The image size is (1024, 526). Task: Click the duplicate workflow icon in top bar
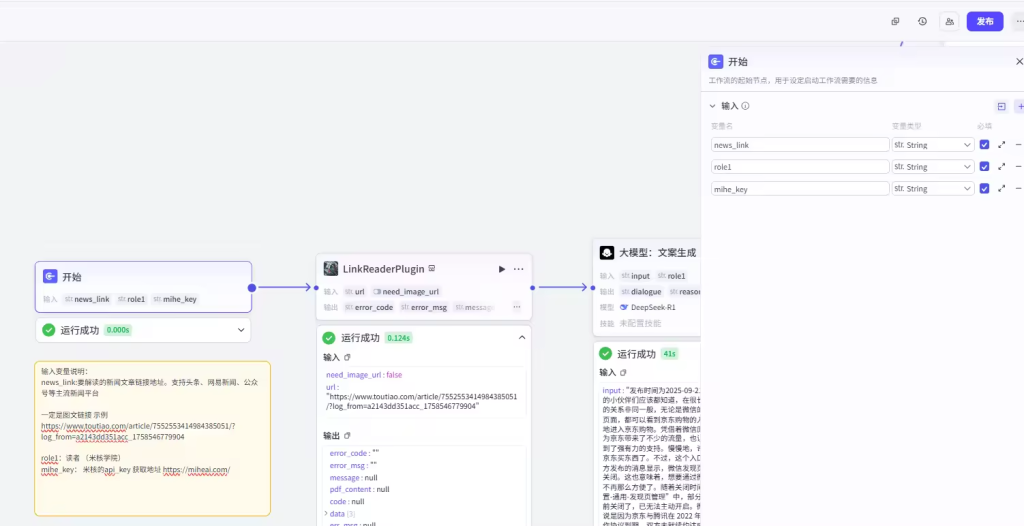895,21
